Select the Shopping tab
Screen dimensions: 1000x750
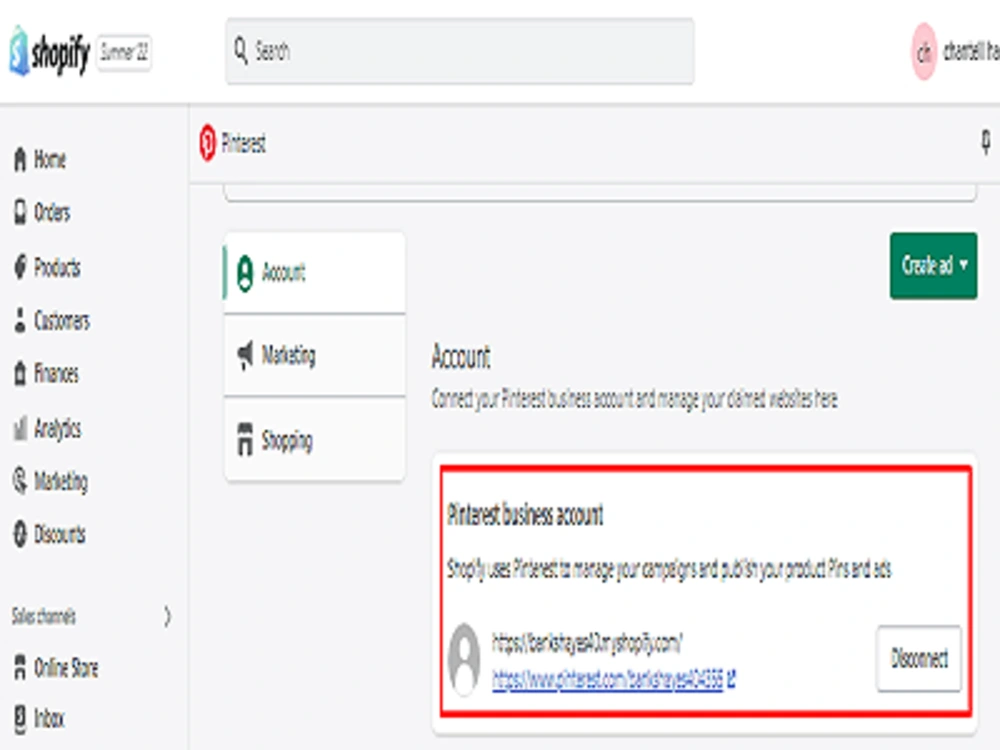pyautogui.click(x=314, y=439)
